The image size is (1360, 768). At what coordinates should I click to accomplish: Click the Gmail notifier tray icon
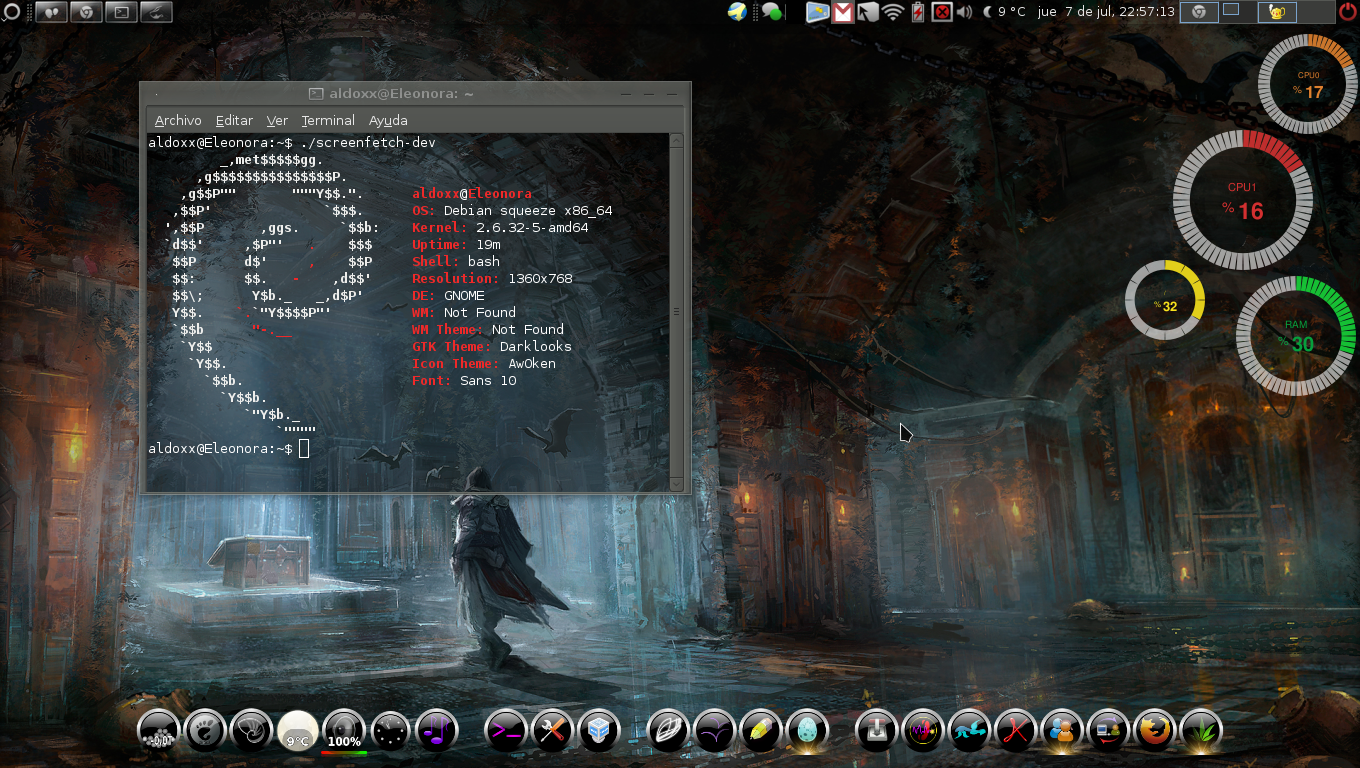(843, 12)
